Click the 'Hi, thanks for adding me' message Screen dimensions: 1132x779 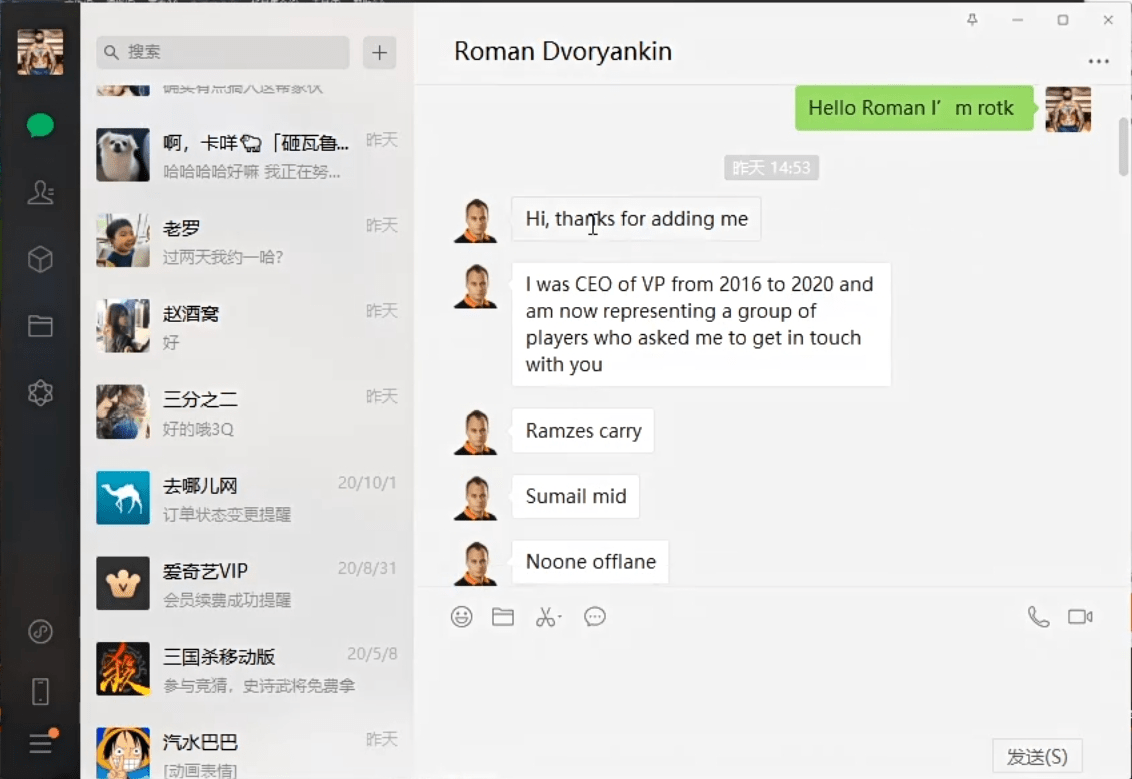click(636, 219)
